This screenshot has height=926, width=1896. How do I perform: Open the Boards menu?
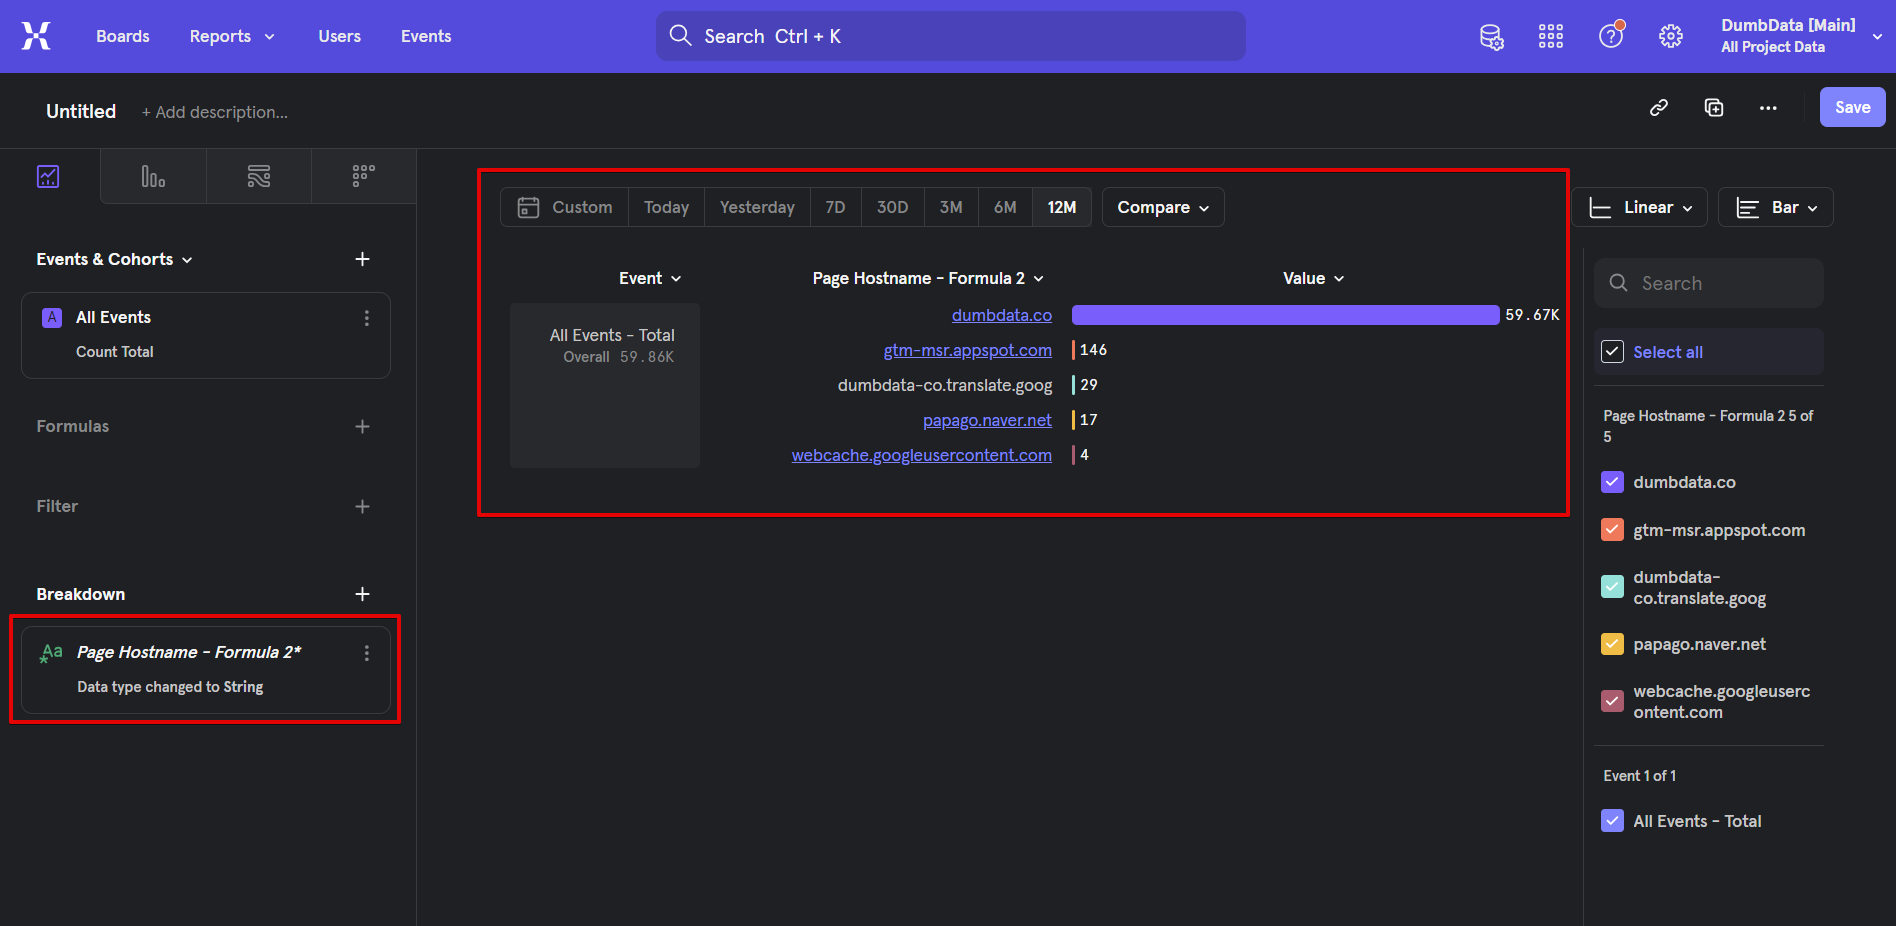point(122,36)
